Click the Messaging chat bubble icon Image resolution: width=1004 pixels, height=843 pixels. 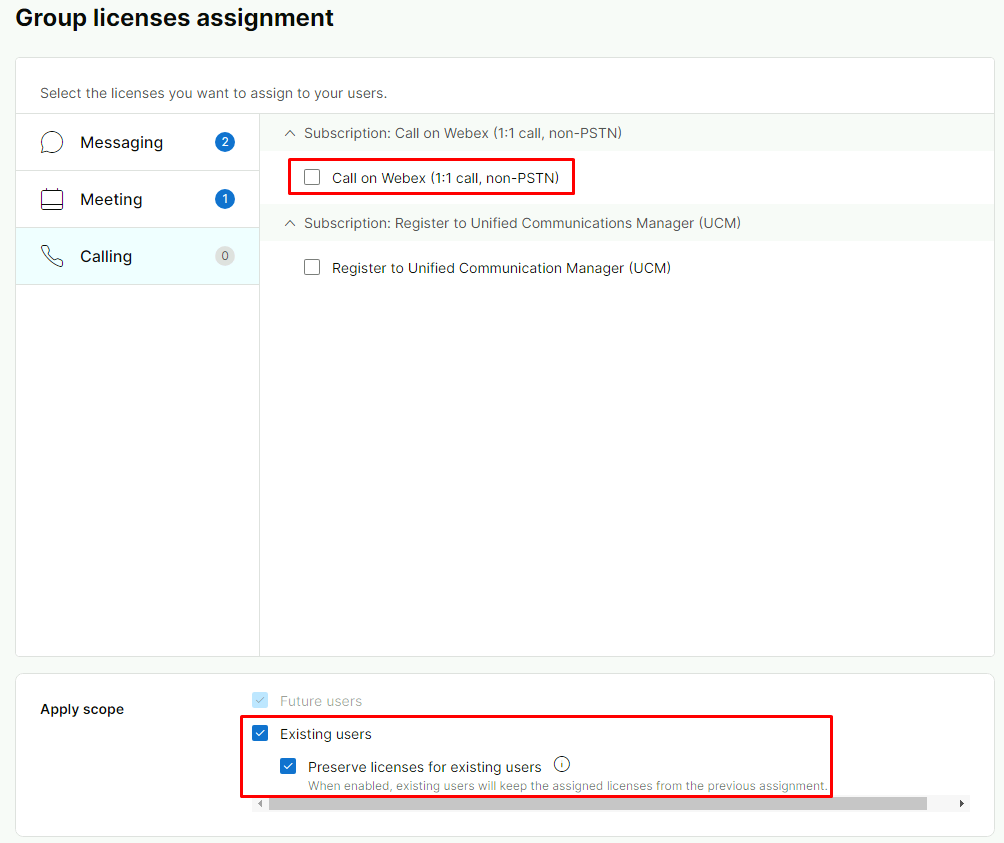click(52, 143)
